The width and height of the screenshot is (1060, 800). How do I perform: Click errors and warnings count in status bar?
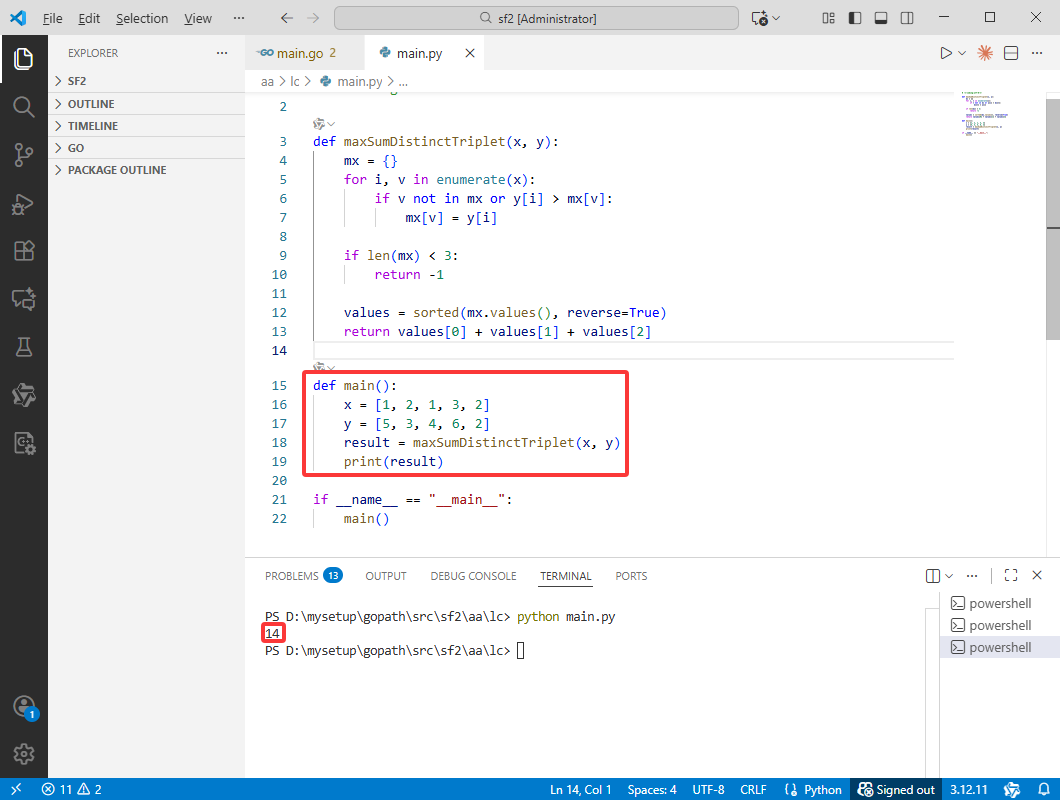[72, 789]
